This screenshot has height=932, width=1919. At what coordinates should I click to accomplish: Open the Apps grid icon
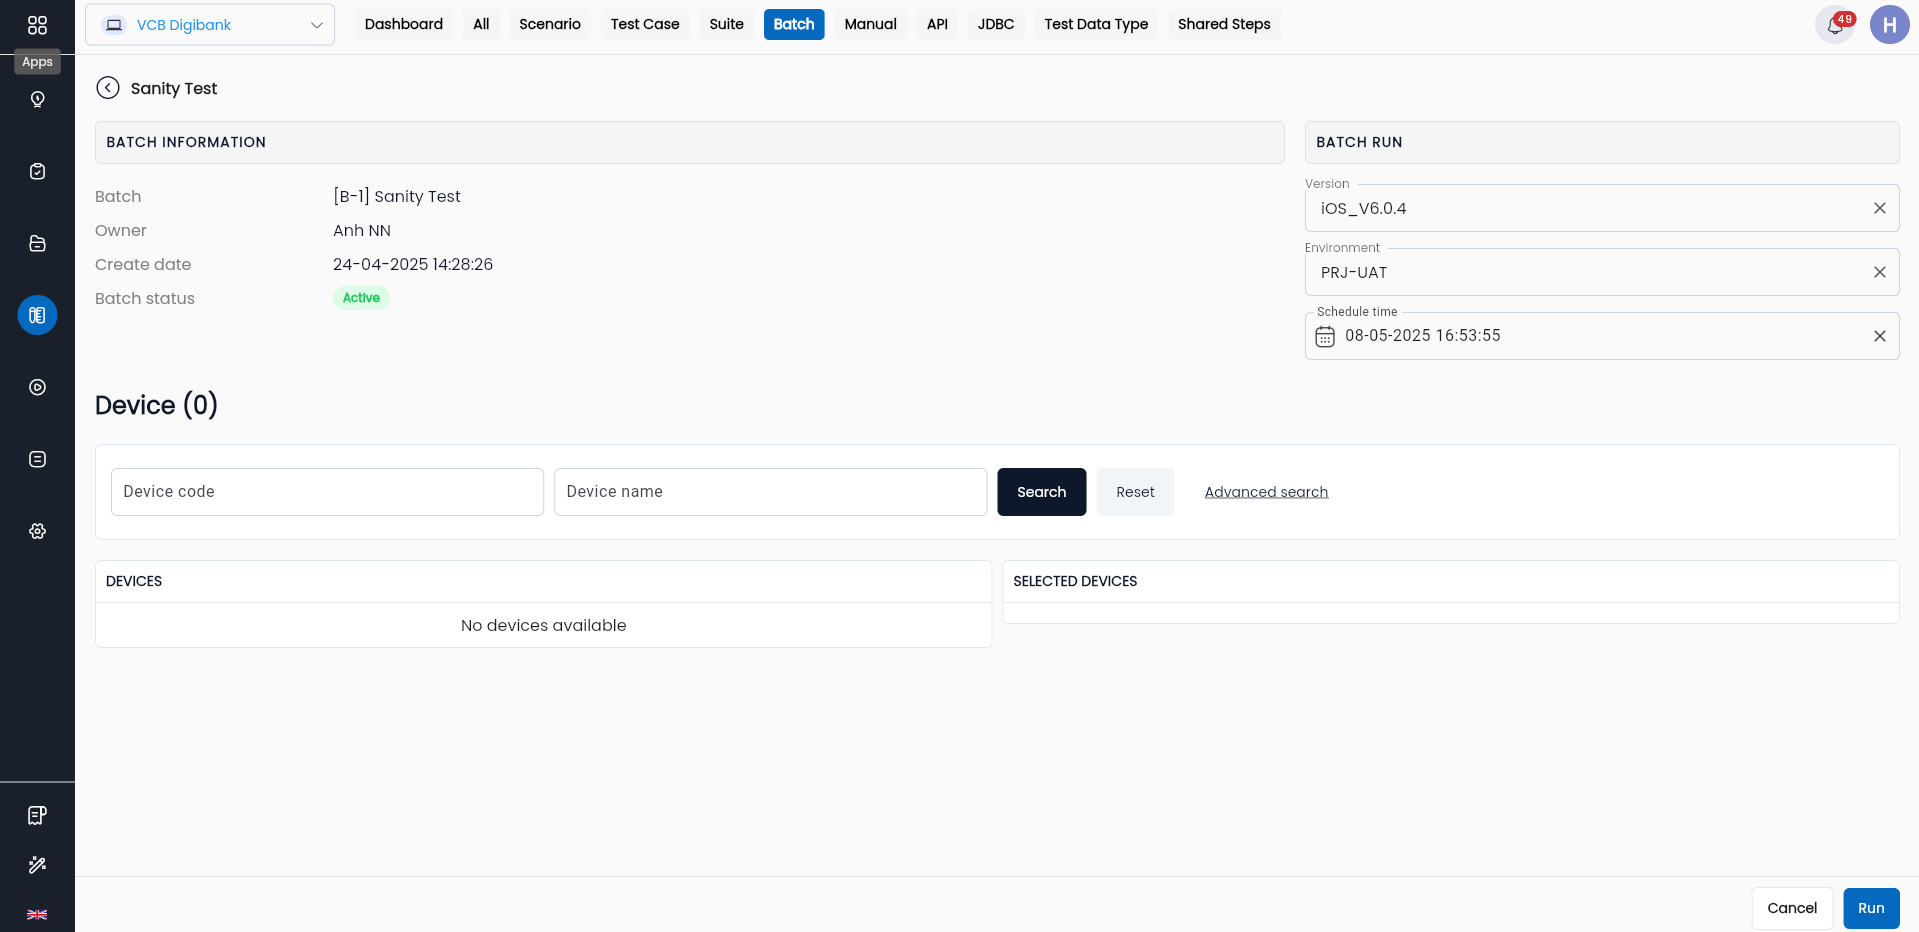coord(37,25)
